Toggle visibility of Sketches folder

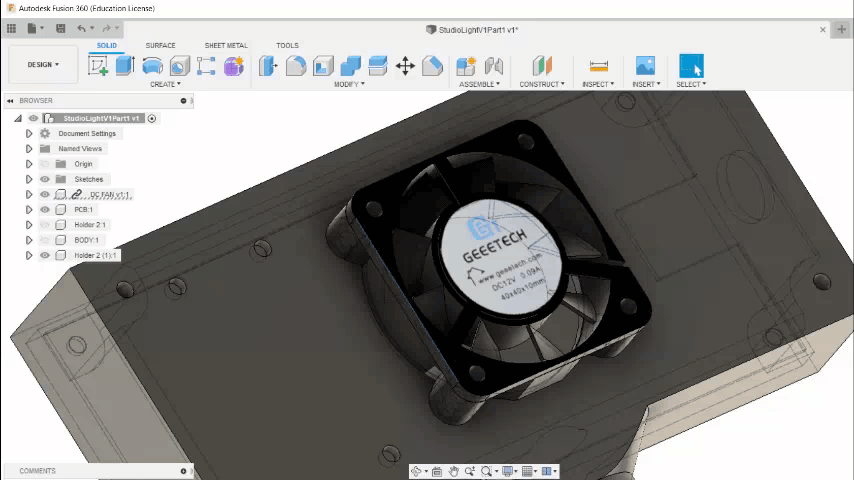(x=45, y=179)
